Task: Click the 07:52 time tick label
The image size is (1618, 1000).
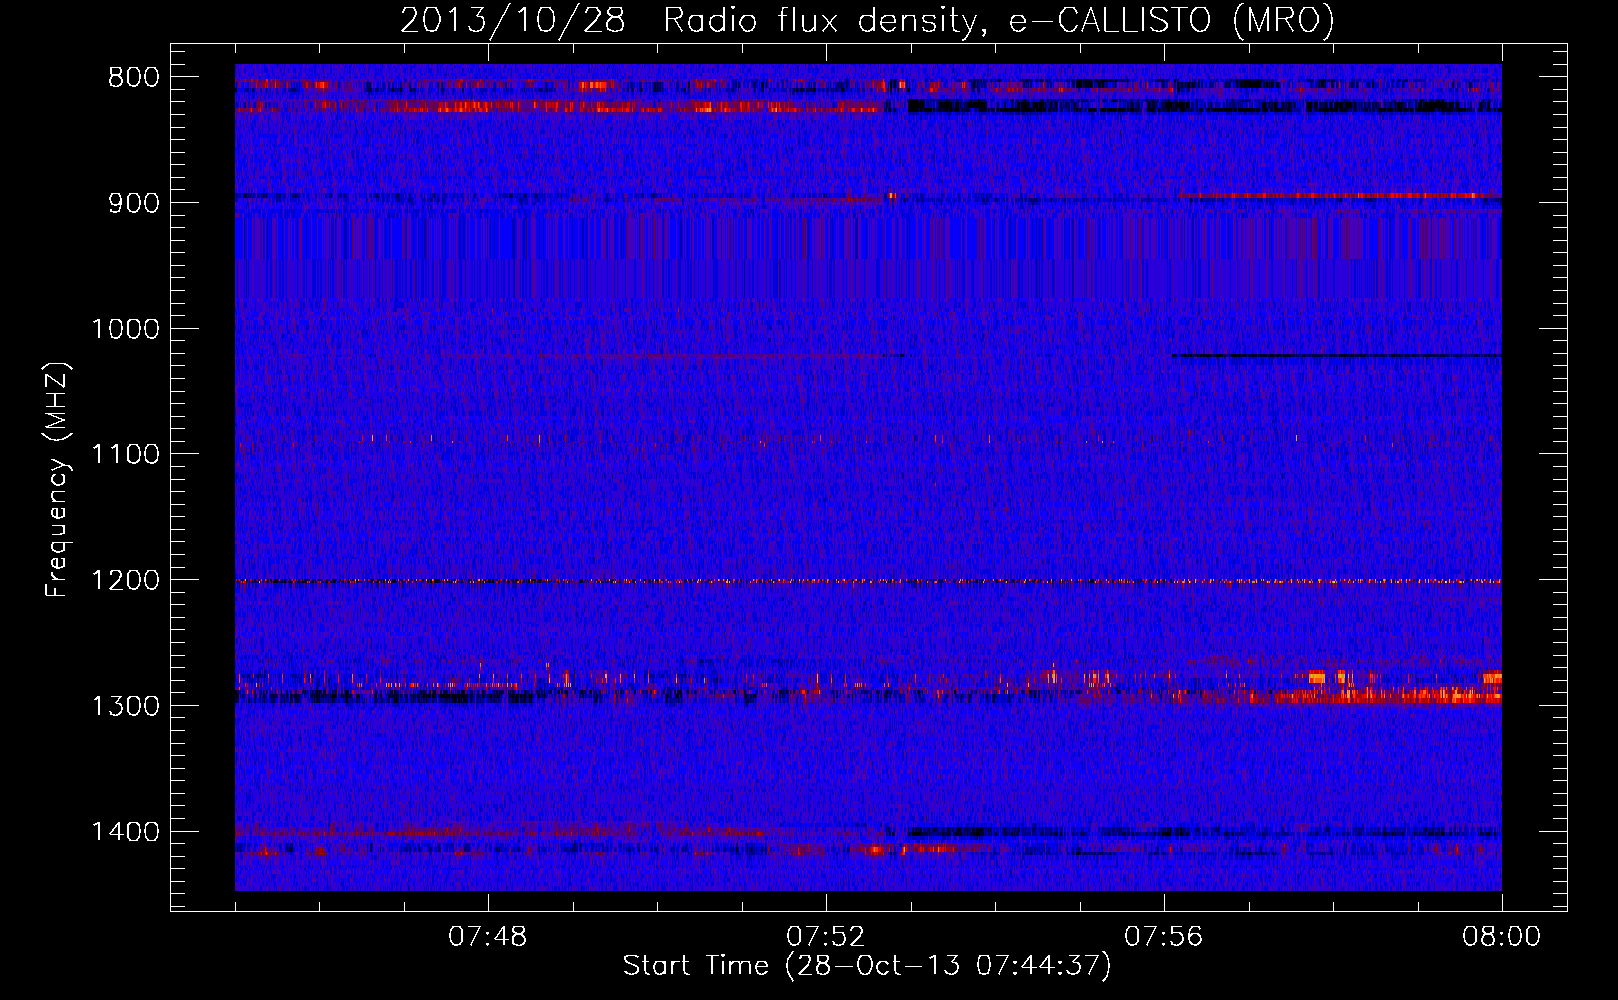Action: pos(826,937)
